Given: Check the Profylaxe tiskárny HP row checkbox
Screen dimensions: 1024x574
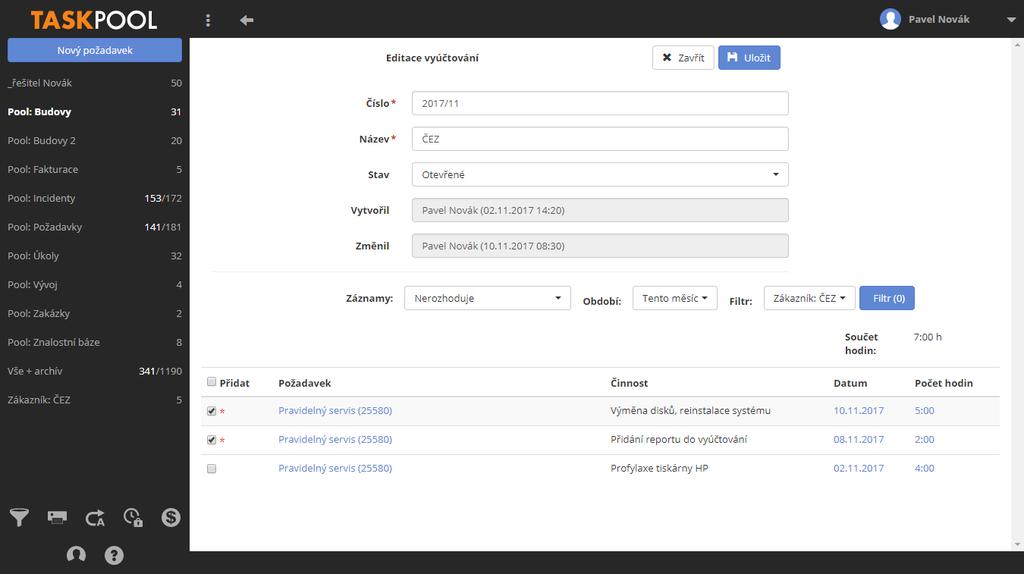Looking at the screenshot, I should coord(212,468).
